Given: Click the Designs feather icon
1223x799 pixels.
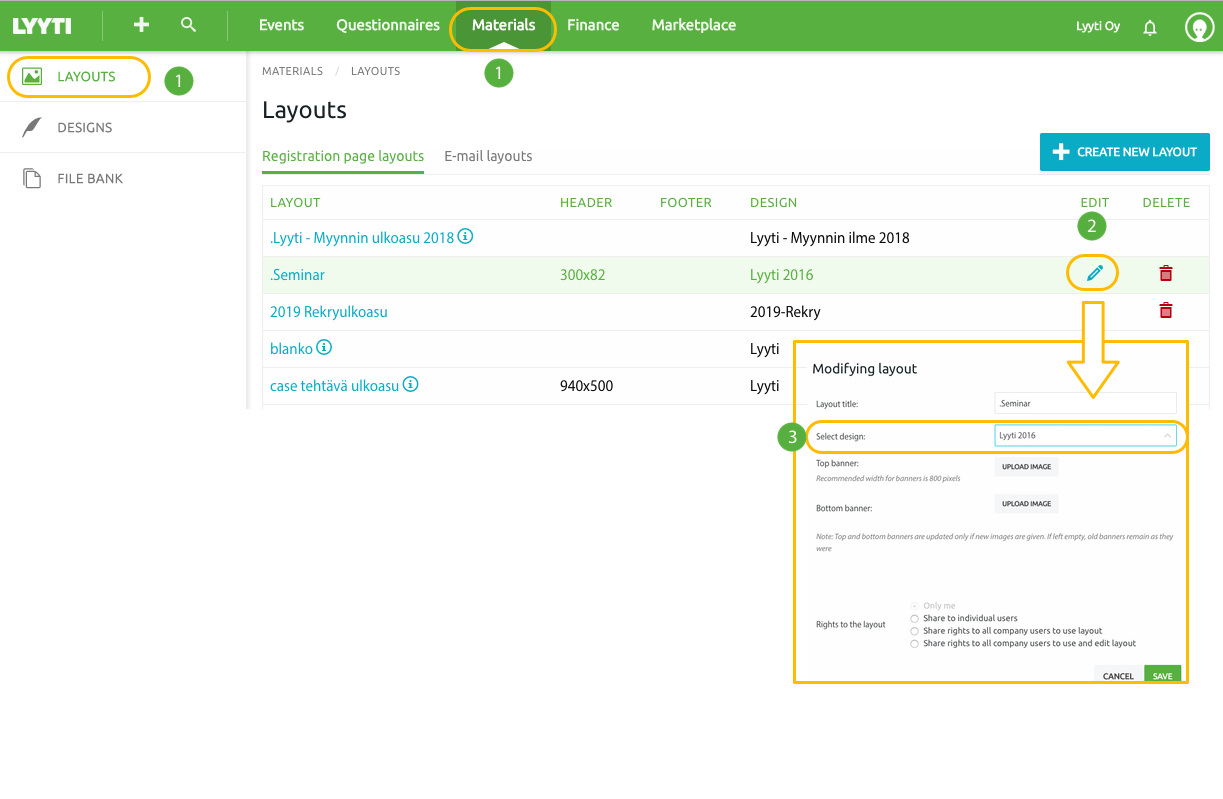Looking at the screenshot, I should [x=32, y=127].
